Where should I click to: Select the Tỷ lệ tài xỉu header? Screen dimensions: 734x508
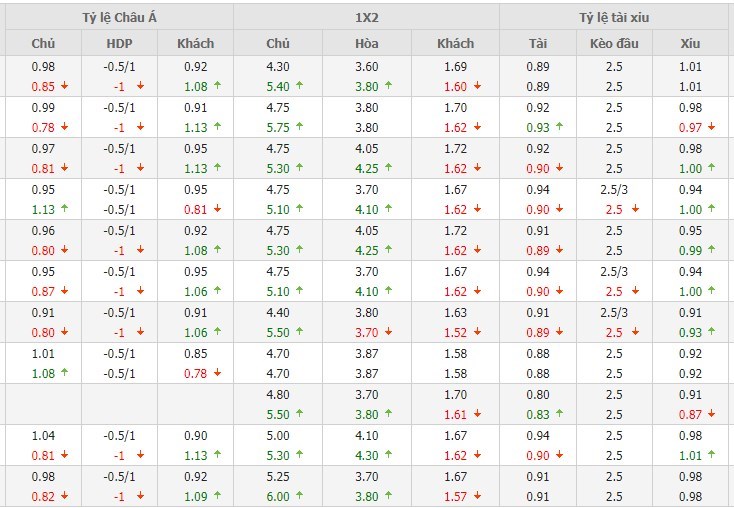click(617, 18)
